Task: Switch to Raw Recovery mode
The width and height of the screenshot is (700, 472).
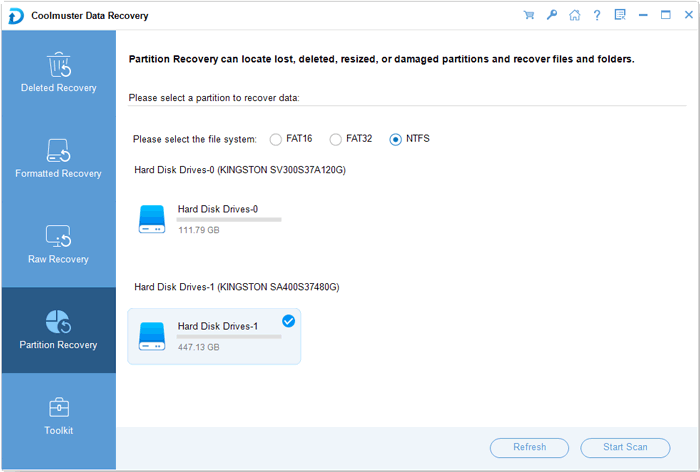Action: [58, 245]
